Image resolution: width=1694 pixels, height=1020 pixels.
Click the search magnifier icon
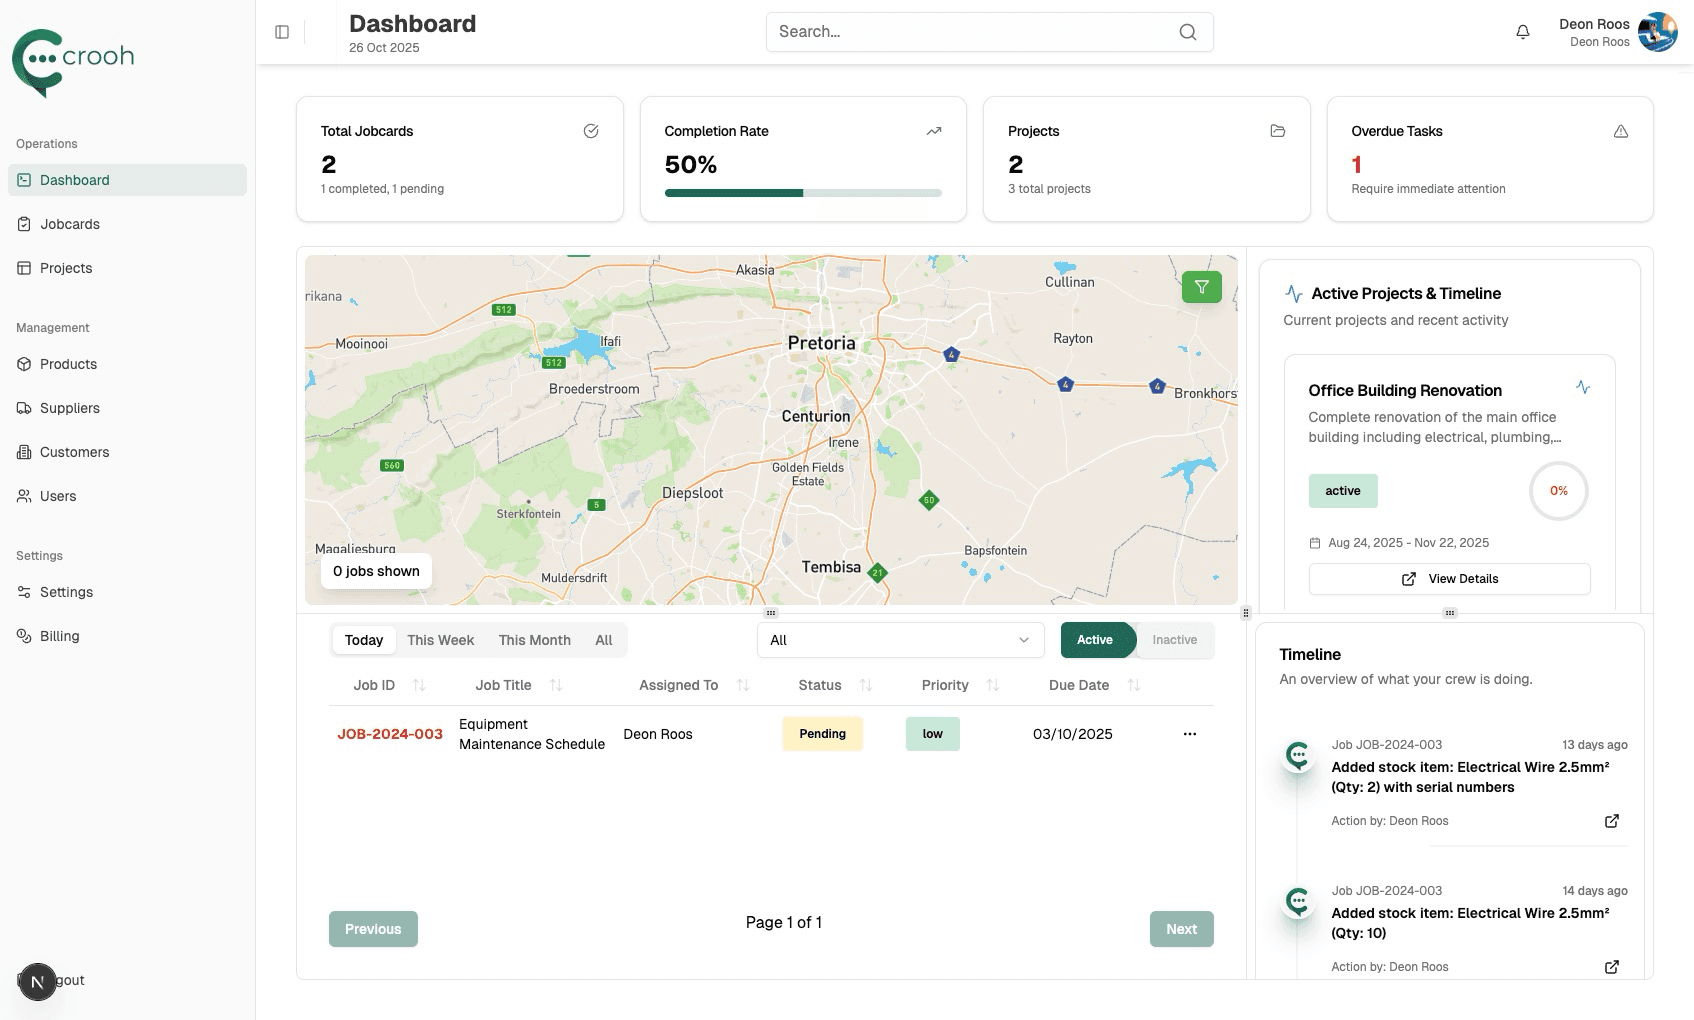point(1187,32)
